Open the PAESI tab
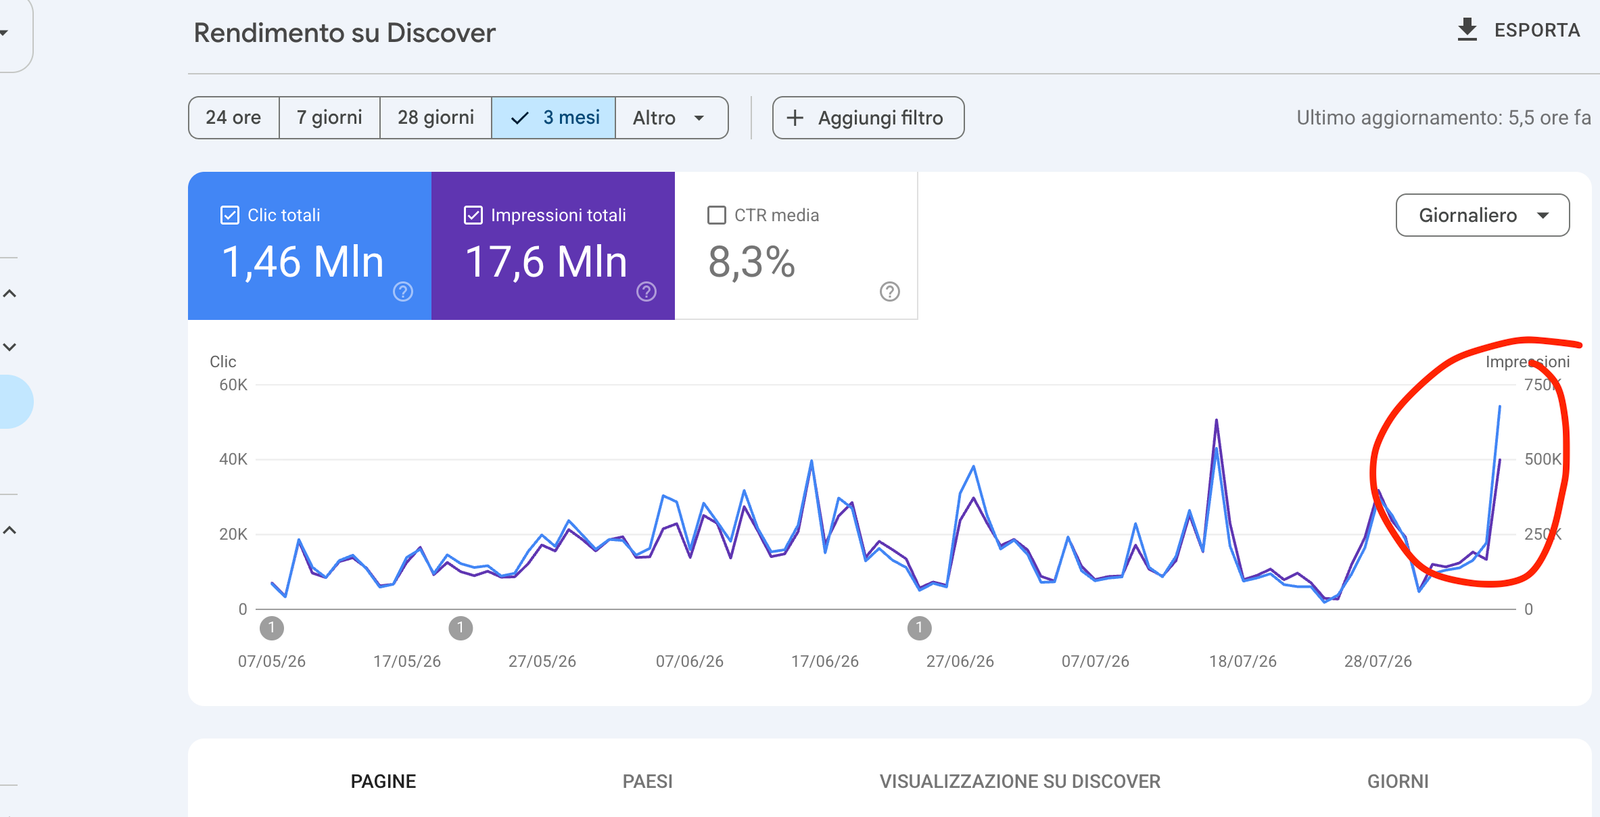Viewport: 1600px width, 817px height. pos(648,781)
